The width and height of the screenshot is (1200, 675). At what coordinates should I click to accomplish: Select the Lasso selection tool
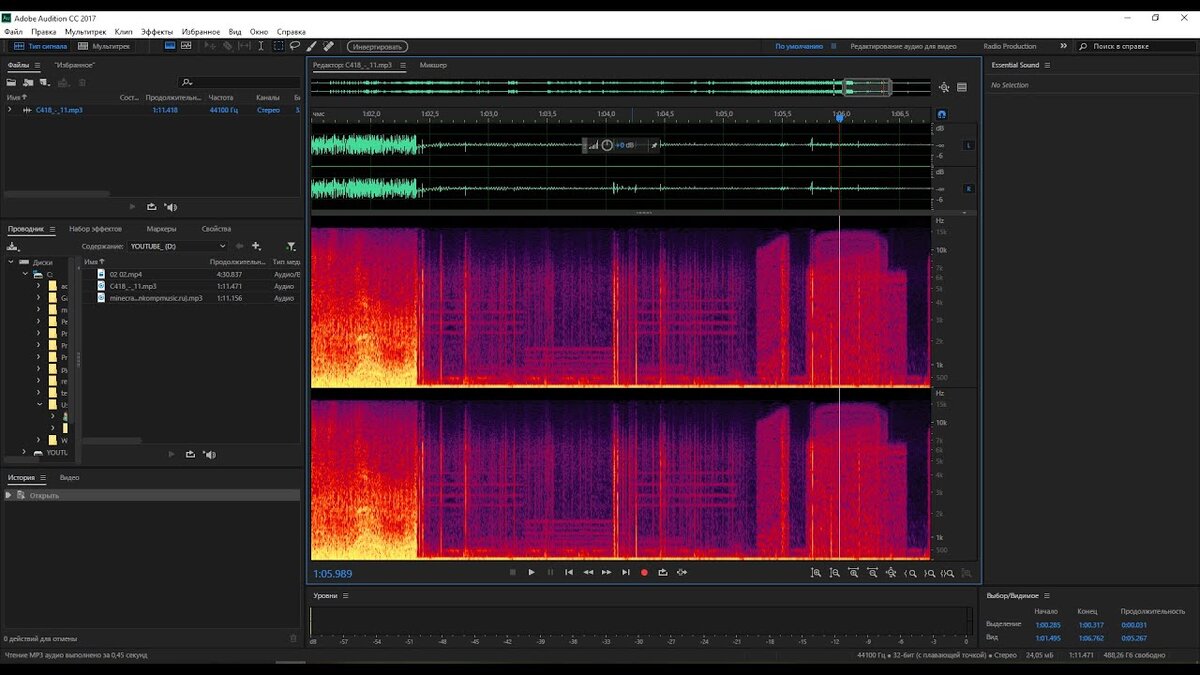point(295,46)
